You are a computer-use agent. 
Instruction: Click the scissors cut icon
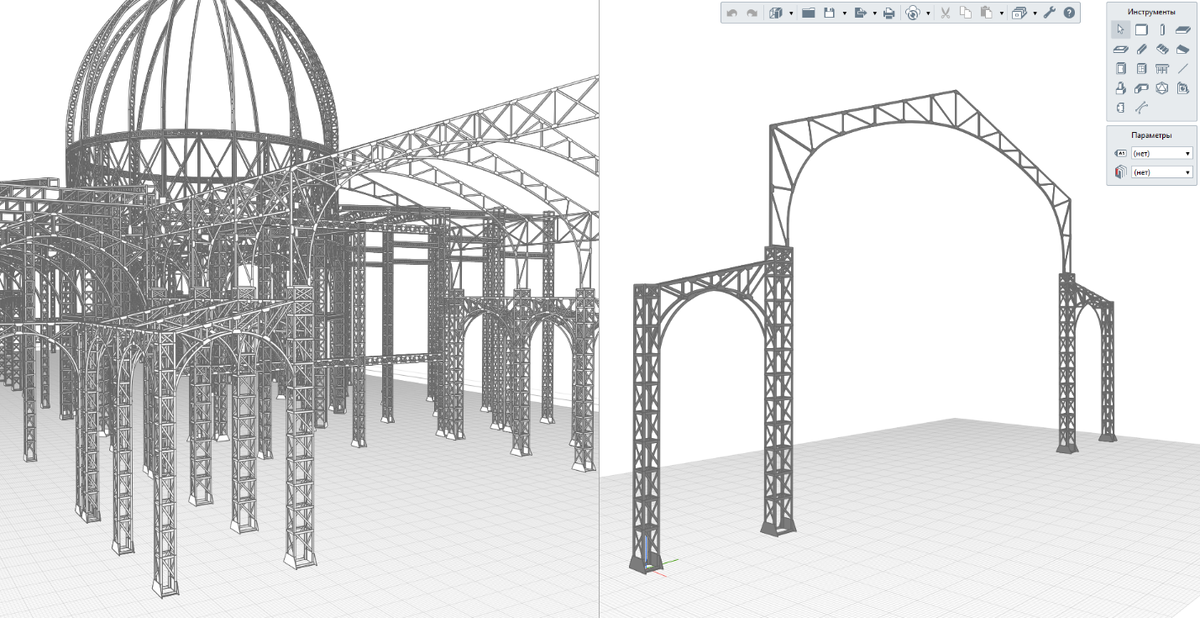tap(945, 13)
